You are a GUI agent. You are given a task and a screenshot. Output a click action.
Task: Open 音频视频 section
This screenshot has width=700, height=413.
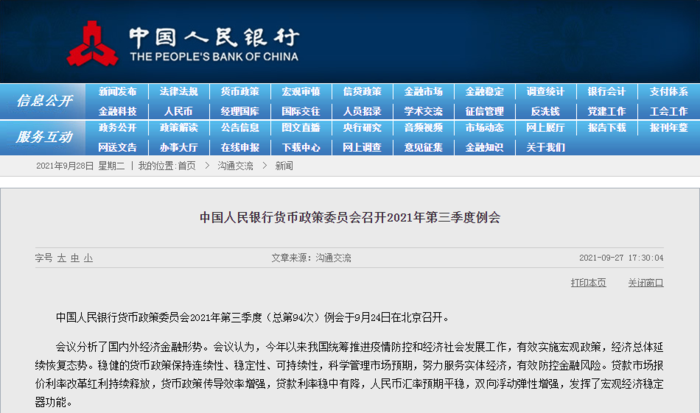pyautogui.click(x=423, y=128)
